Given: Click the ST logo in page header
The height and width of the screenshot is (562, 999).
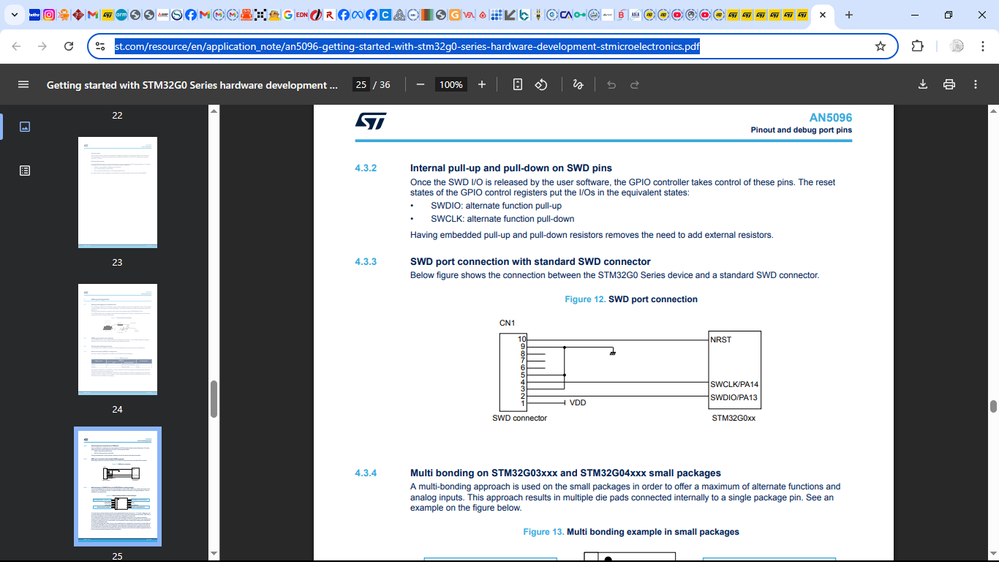Looking at the screenshot, I should point(371,121).
